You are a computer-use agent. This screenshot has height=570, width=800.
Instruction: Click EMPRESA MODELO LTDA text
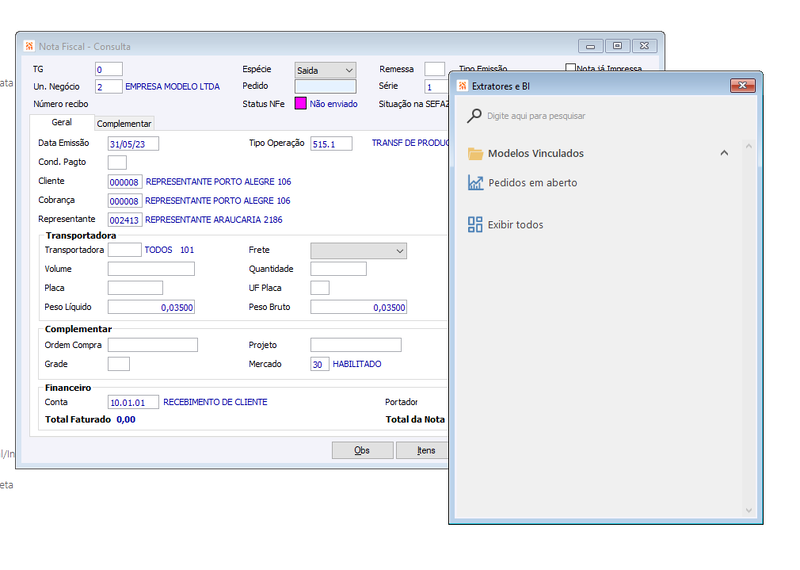click(x=172, y=87)
